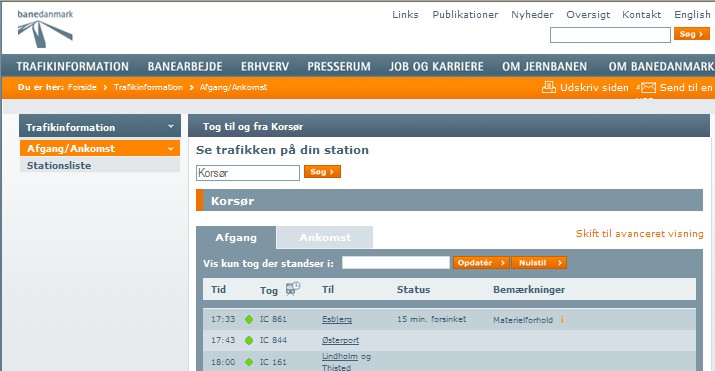
Task: Click the train clock icon in Tog column header
Action: (293, 289)
